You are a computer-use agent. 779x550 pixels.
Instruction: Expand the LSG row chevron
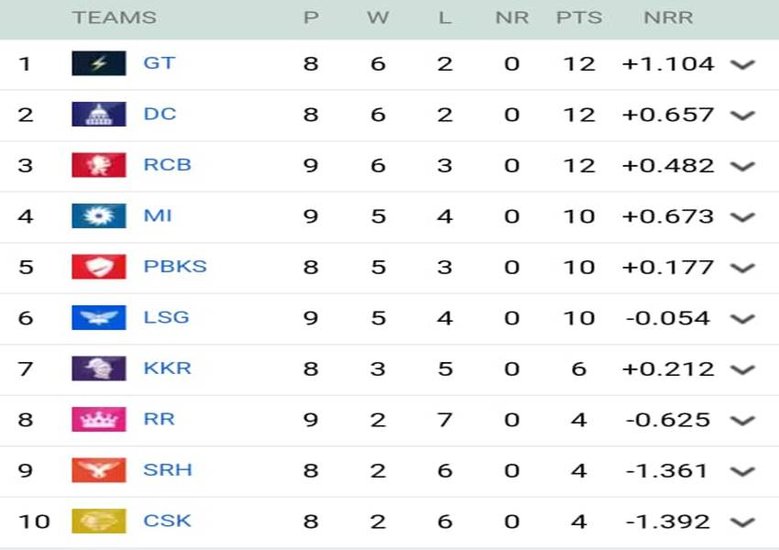click(743, 318)
